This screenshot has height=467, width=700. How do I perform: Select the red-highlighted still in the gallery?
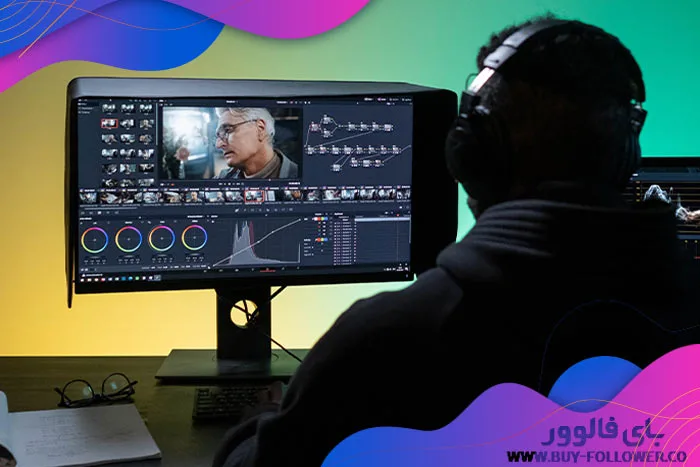pos(109,123)
